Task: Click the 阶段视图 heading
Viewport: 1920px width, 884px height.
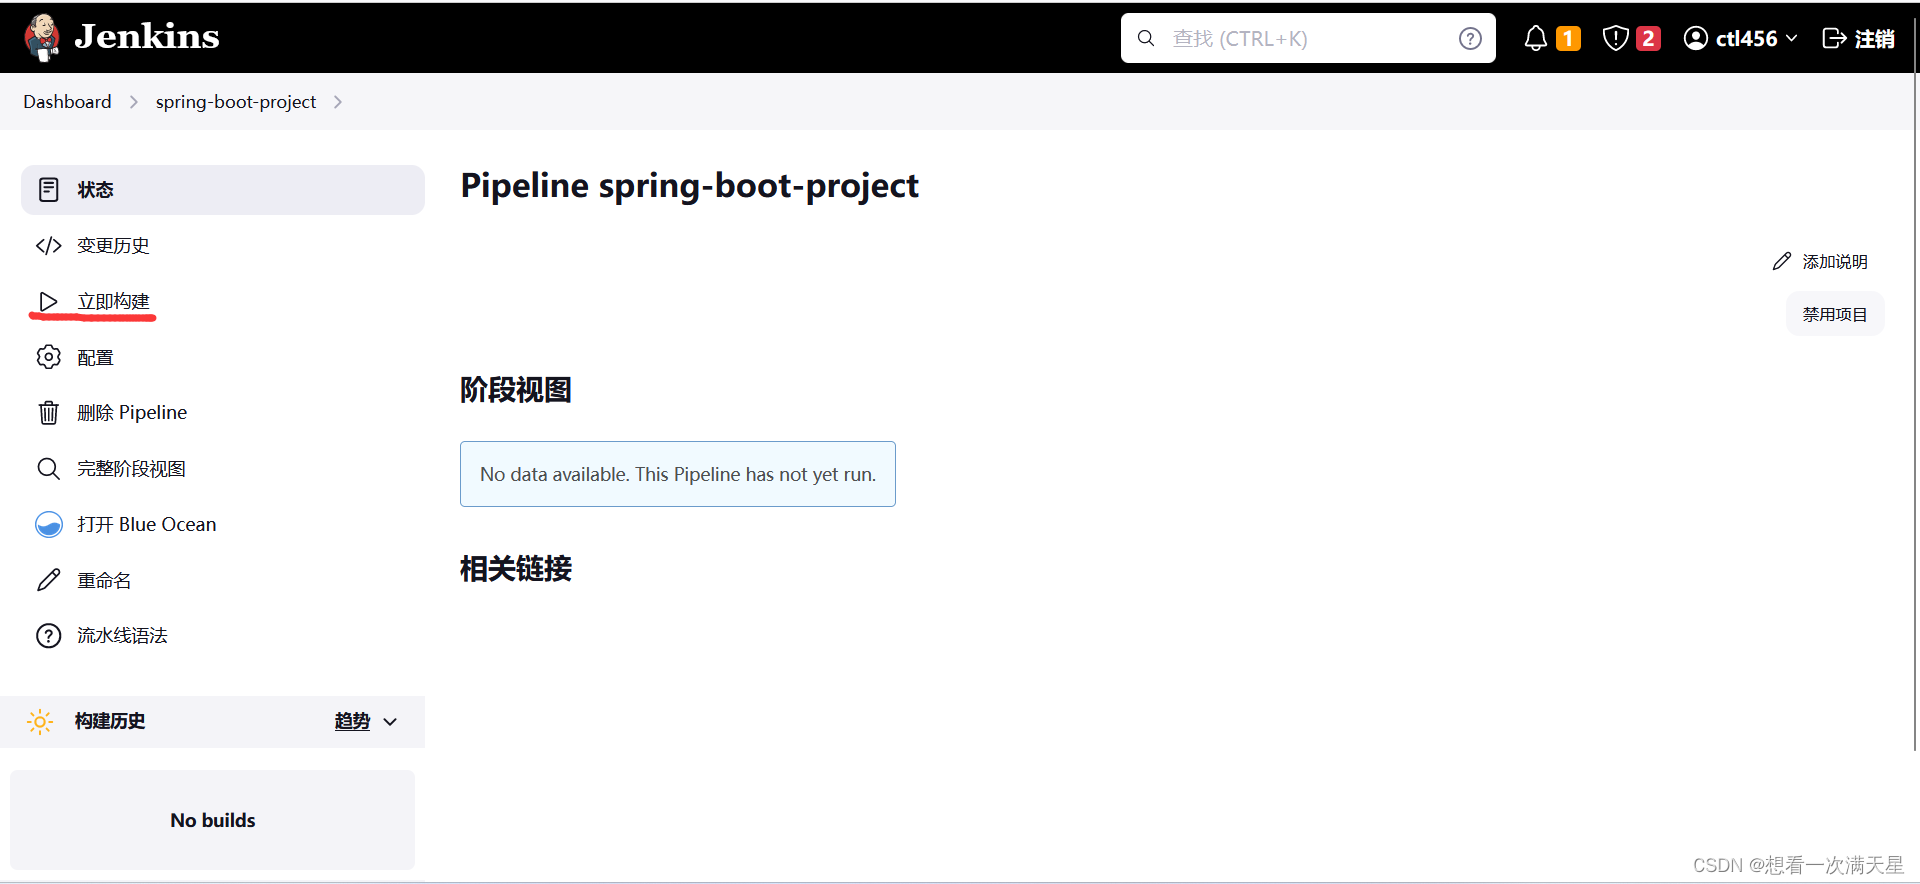Action: click(516, 390)
